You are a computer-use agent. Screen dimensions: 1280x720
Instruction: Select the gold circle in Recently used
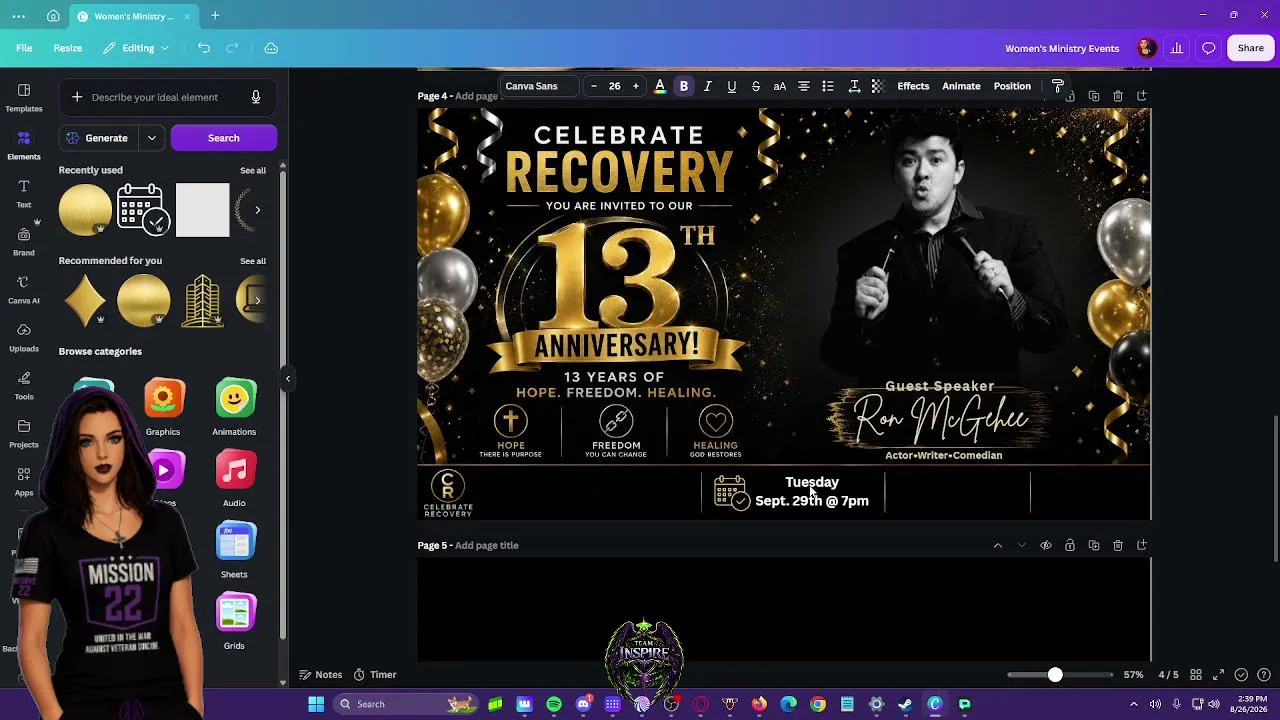click(x=85, y=210)
